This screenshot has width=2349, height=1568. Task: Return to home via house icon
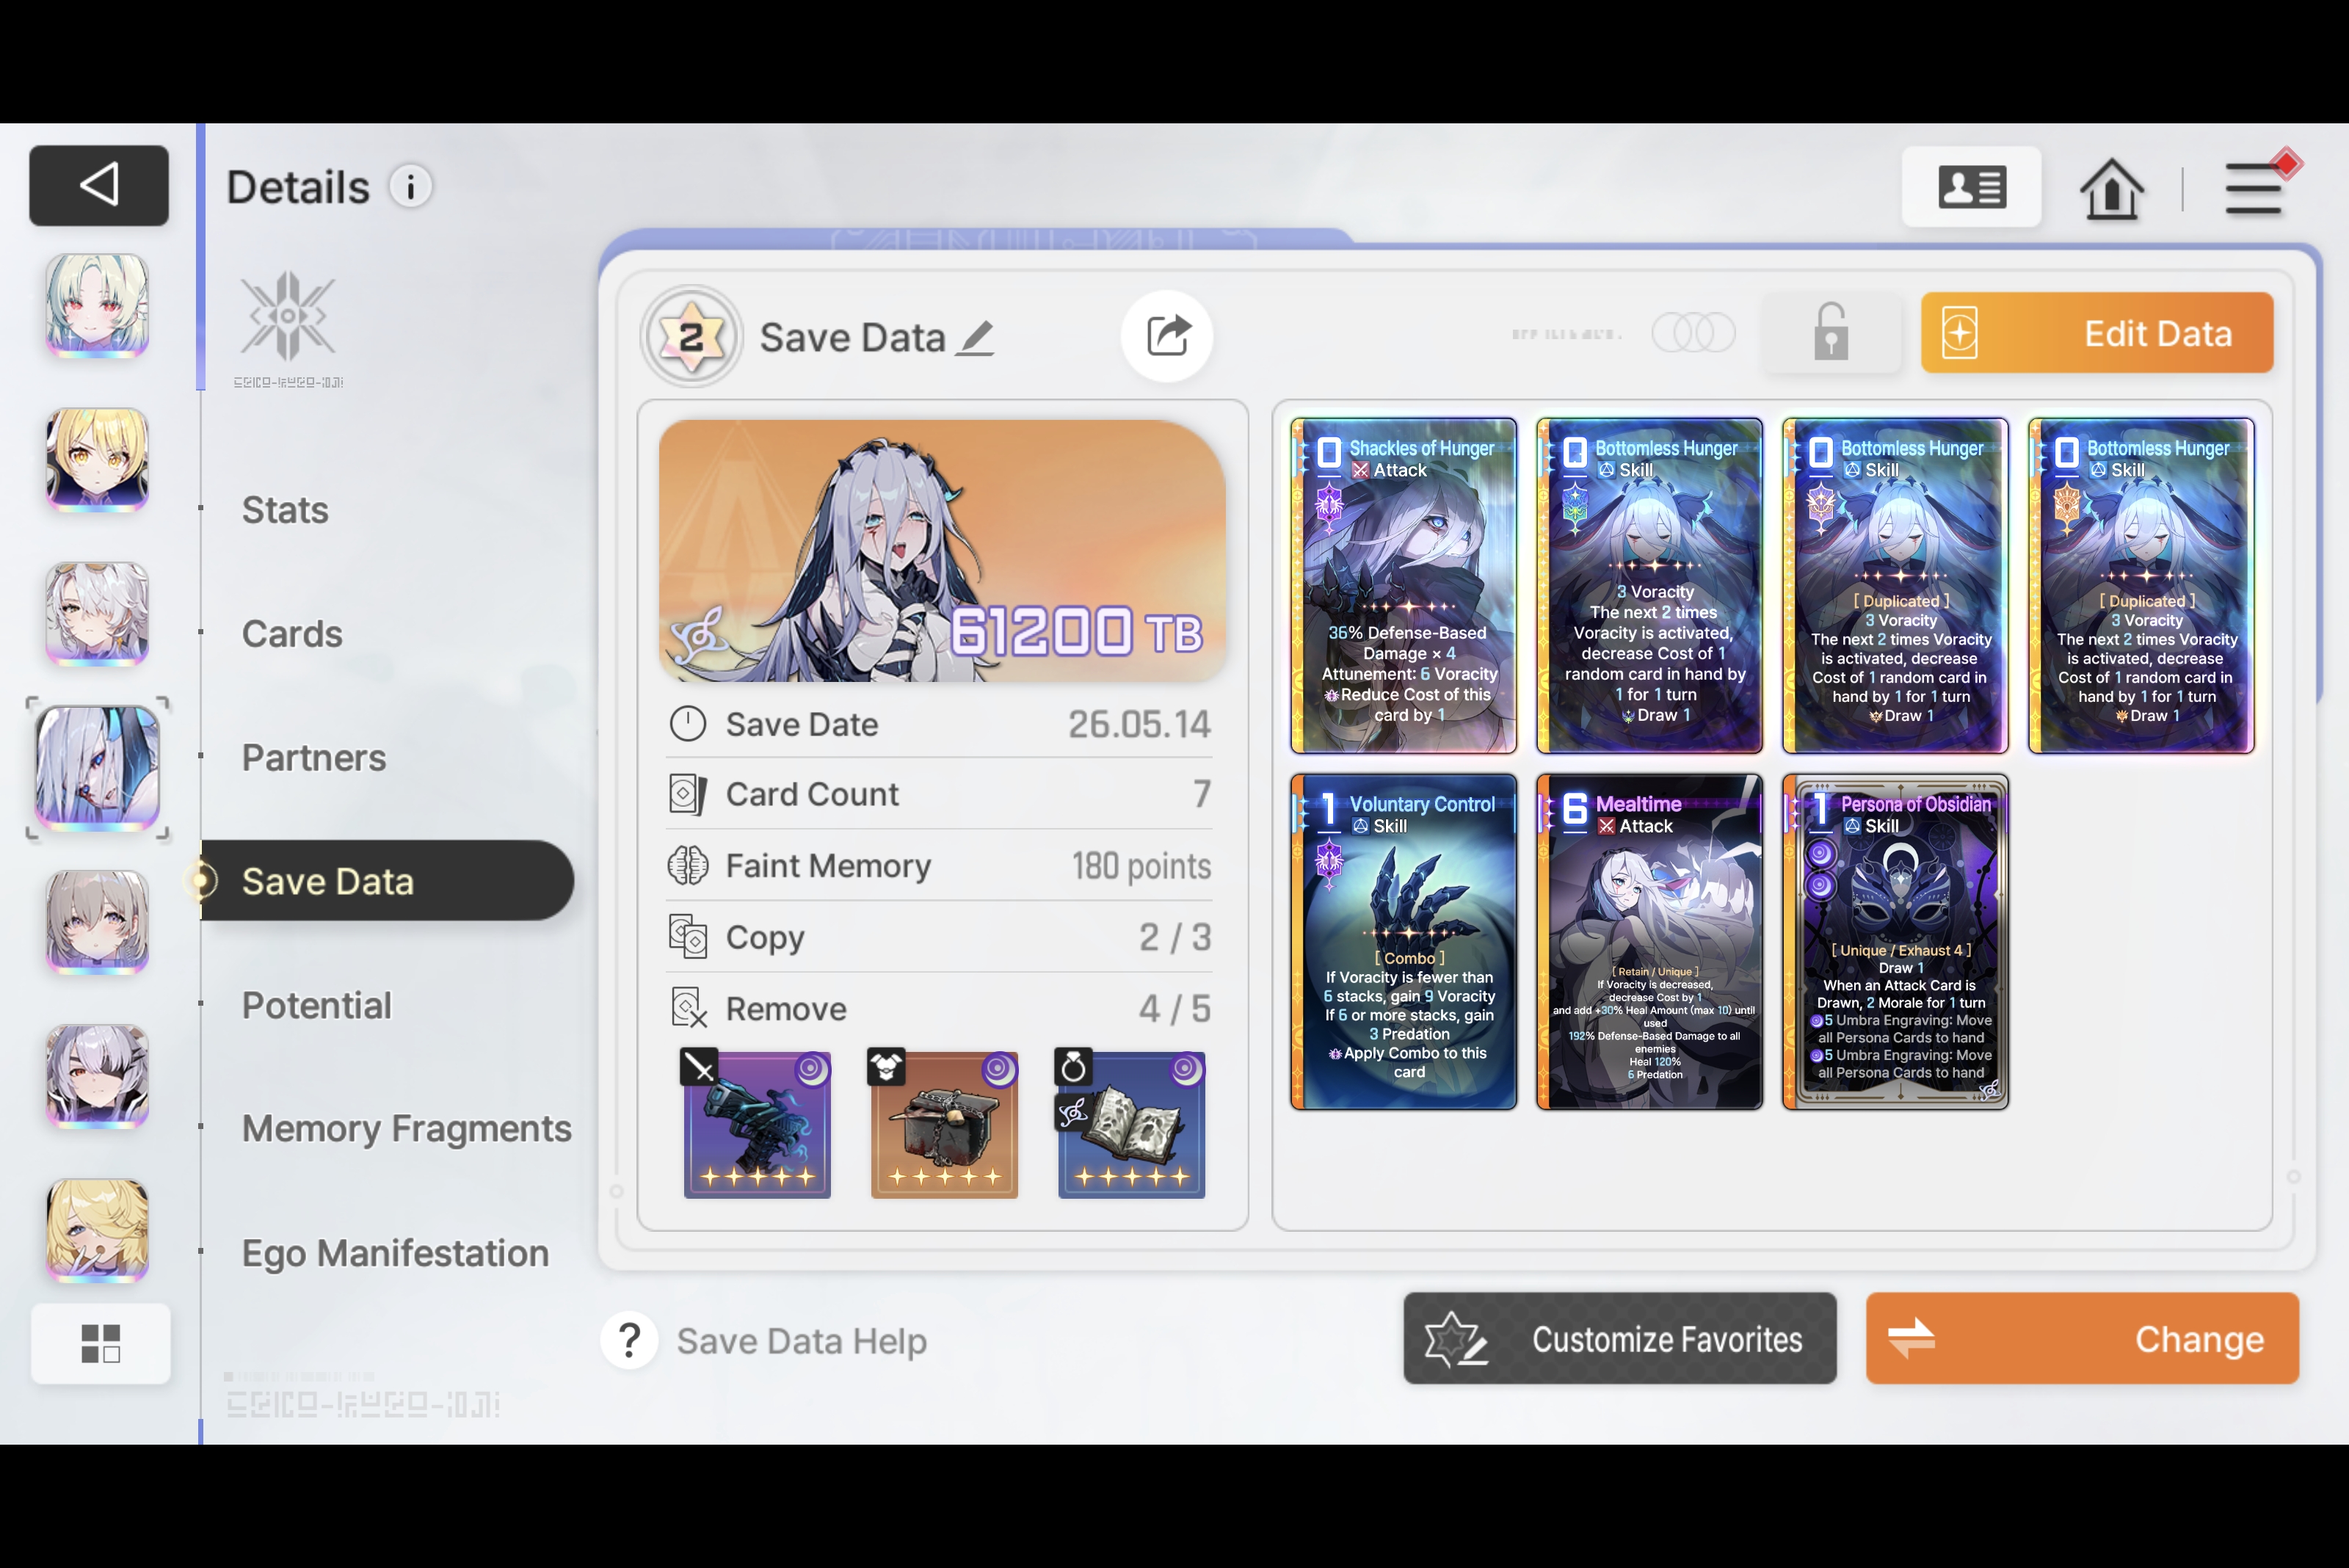[x=2111, y=188]
